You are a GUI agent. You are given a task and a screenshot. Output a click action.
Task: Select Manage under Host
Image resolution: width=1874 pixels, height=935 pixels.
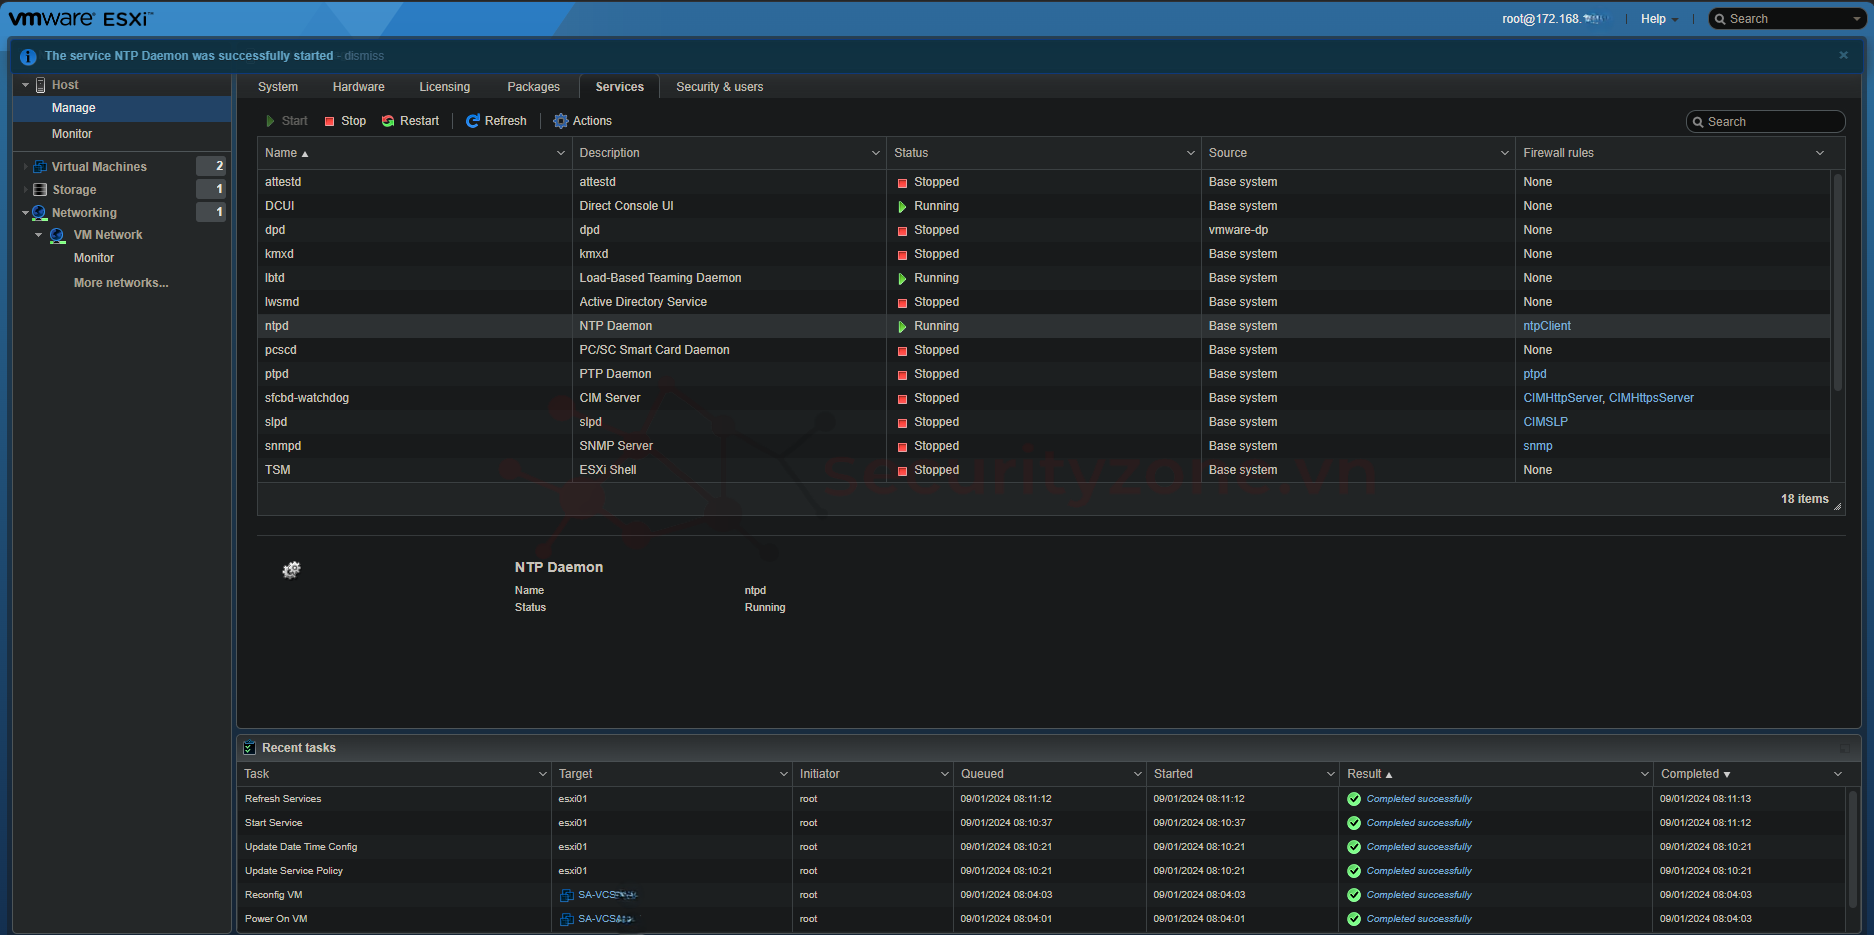(122, 108)
